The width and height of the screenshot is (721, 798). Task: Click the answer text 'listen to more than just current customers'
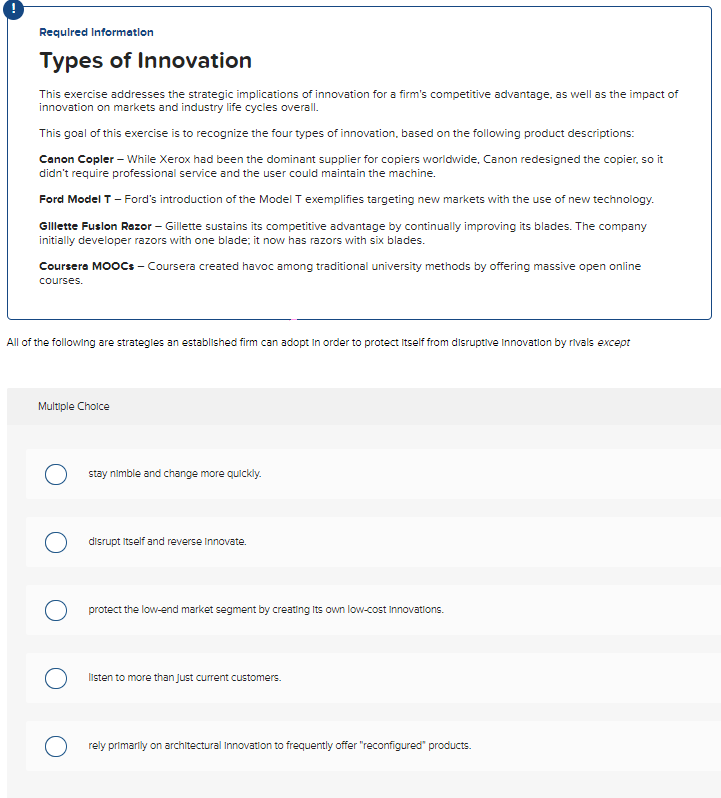pos(184,678)
